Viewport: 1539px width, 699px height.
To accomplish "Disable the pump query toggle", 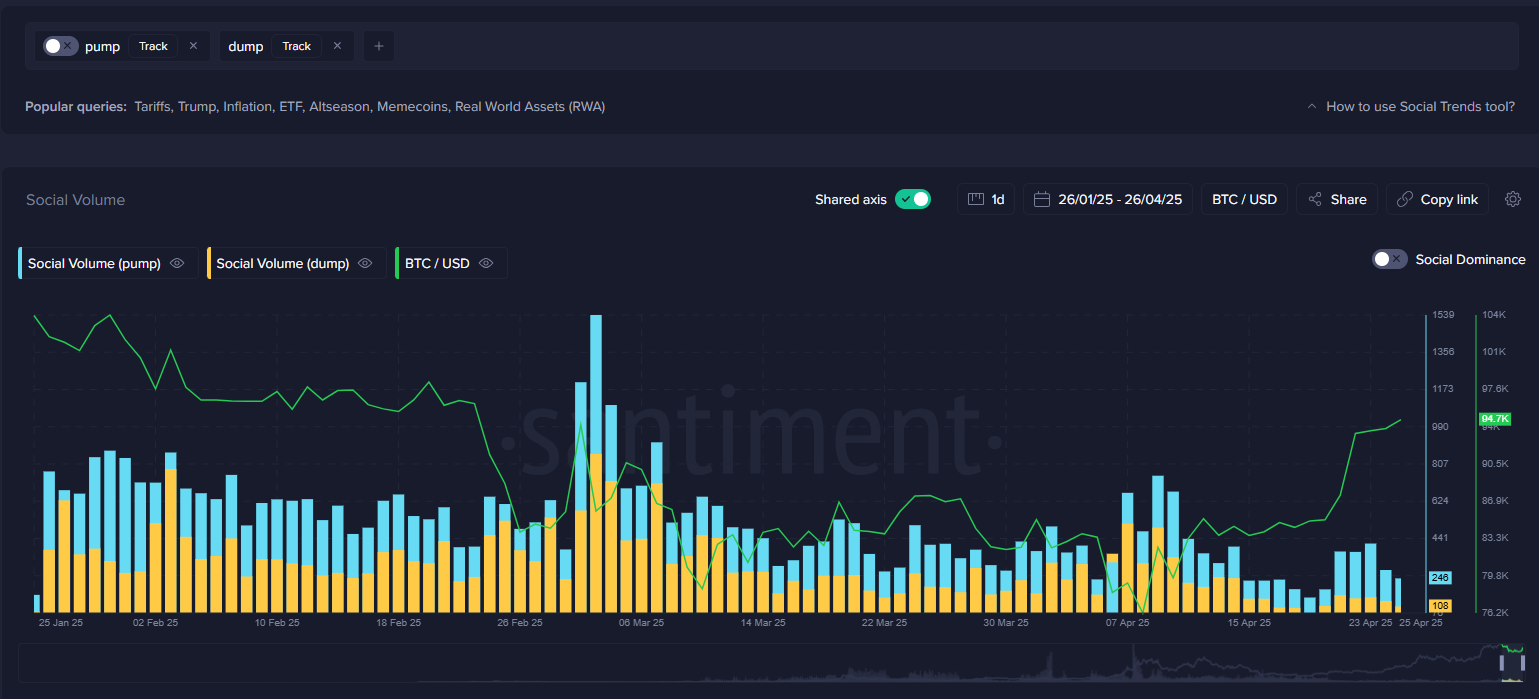I will pyautogui.click(x=59, y=45).
